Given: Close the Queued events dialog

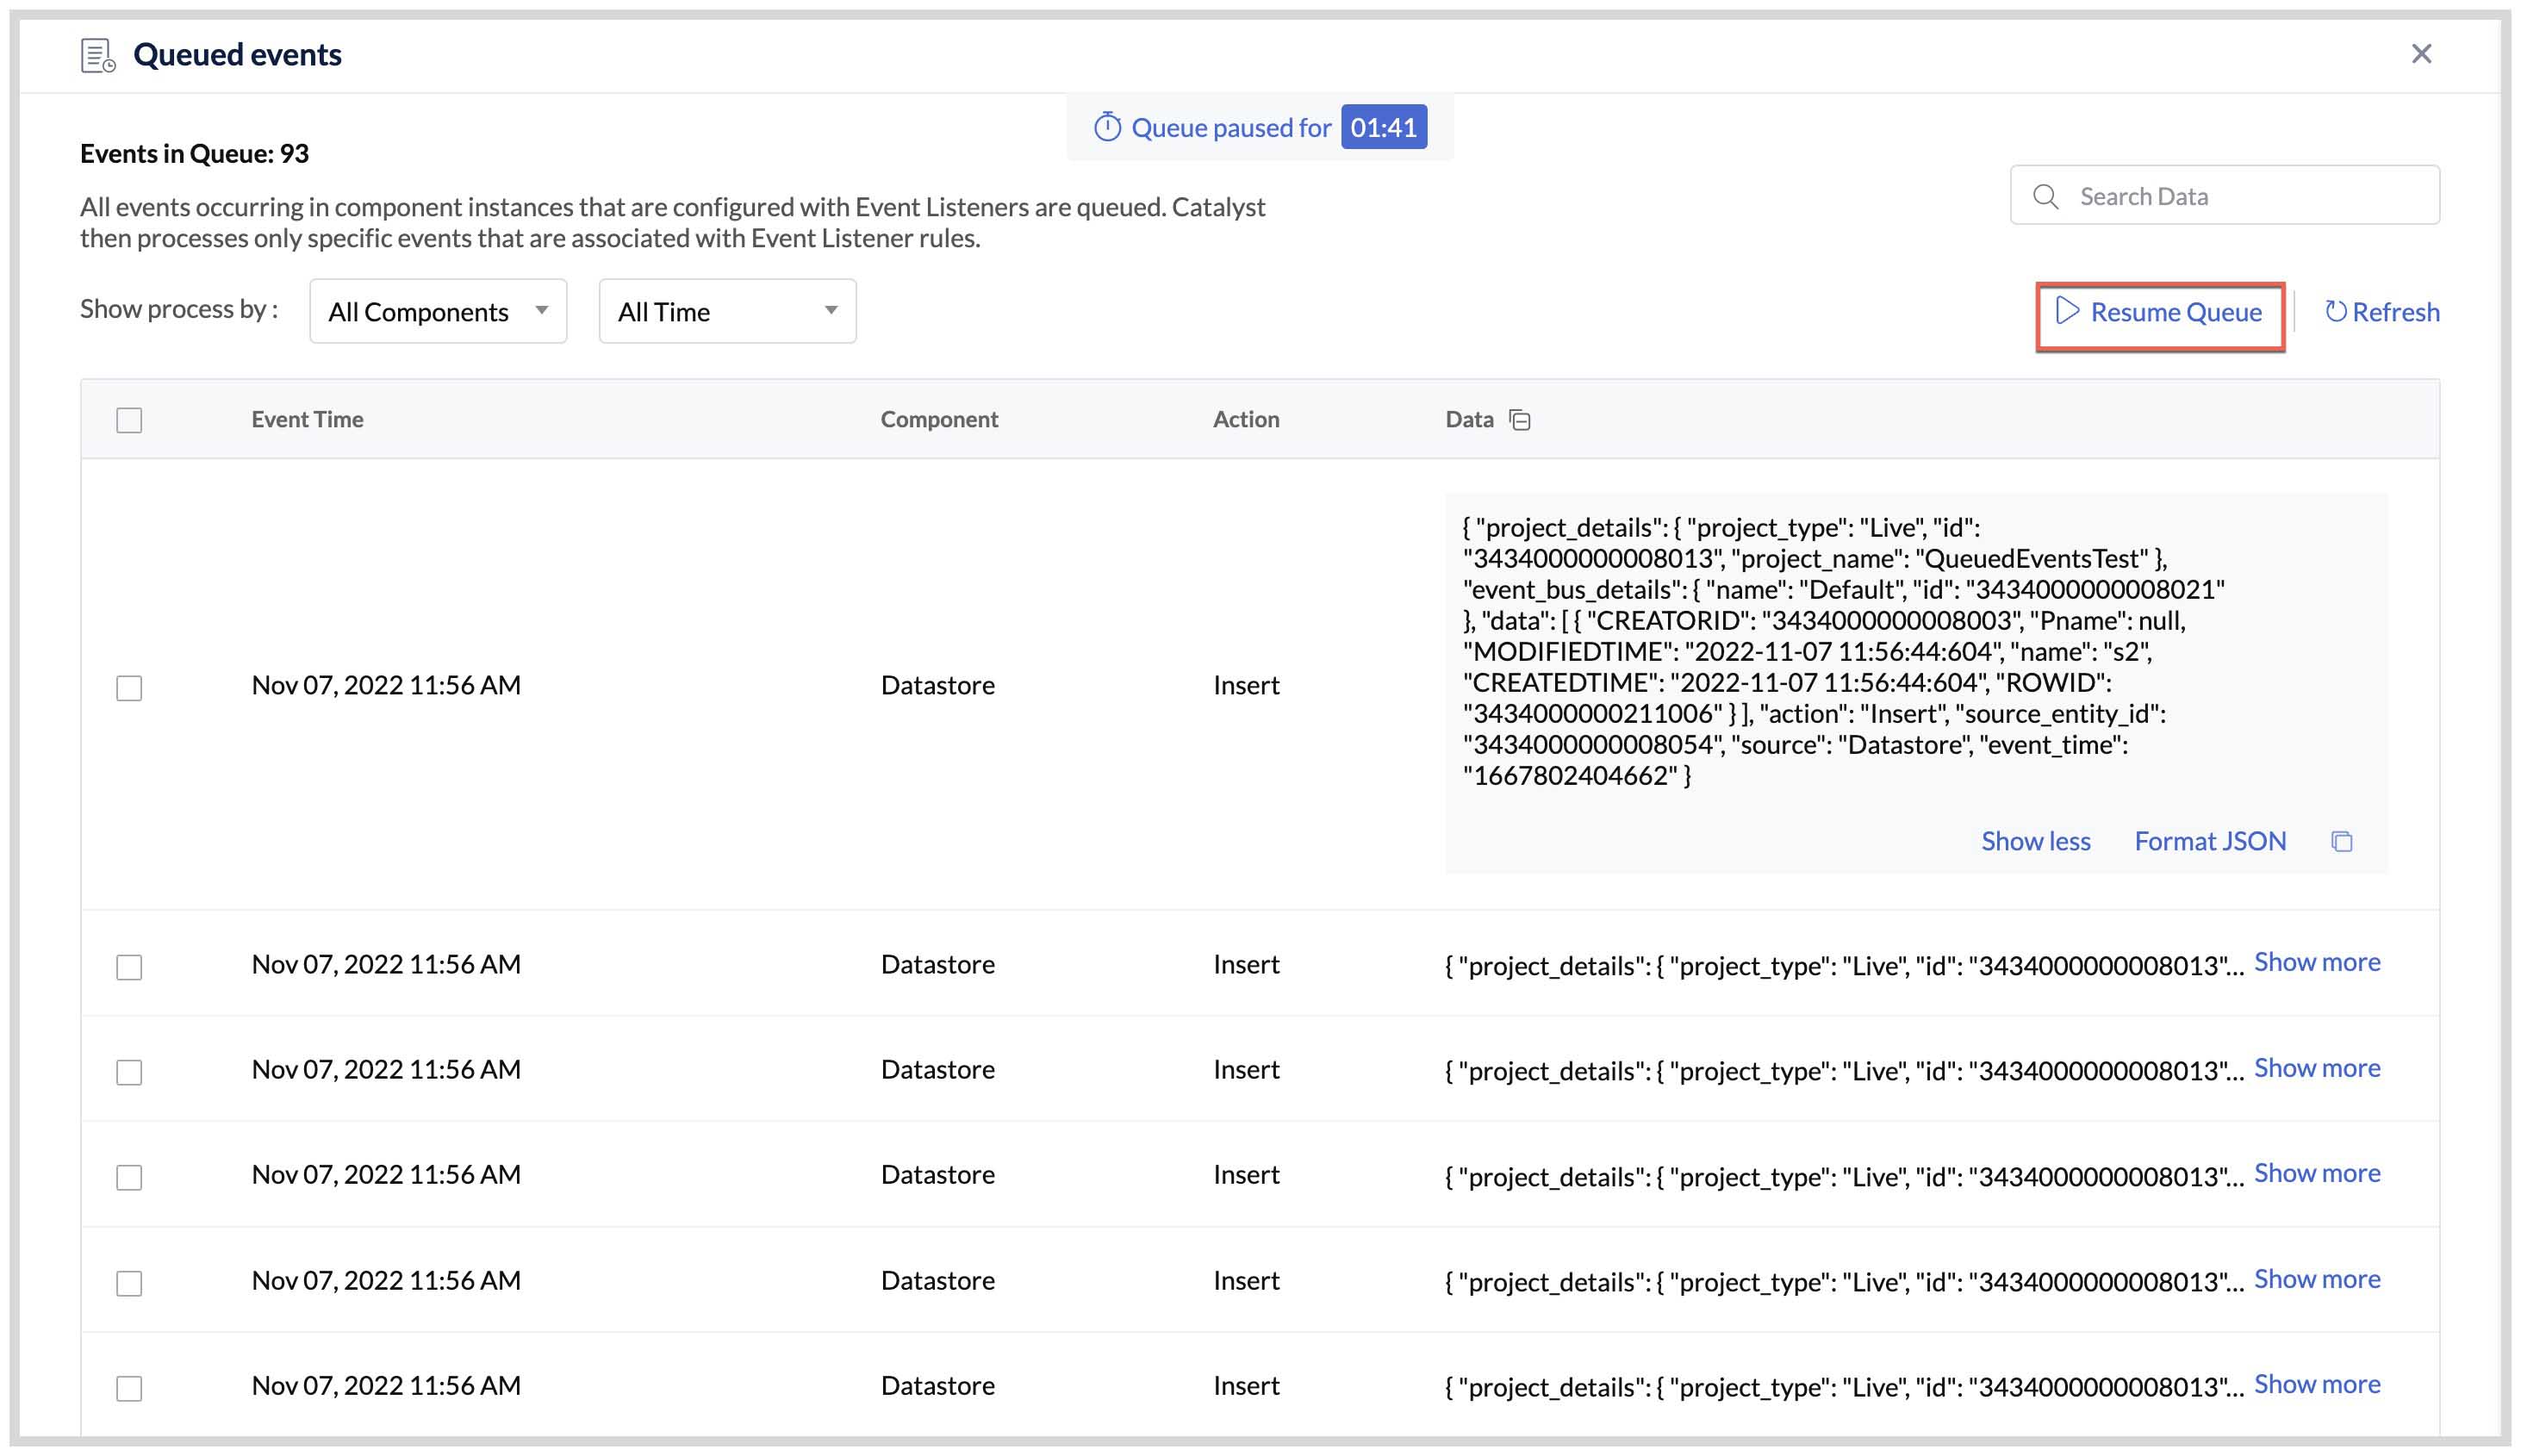Looking at the screenshot, I should pos(2421,54).
